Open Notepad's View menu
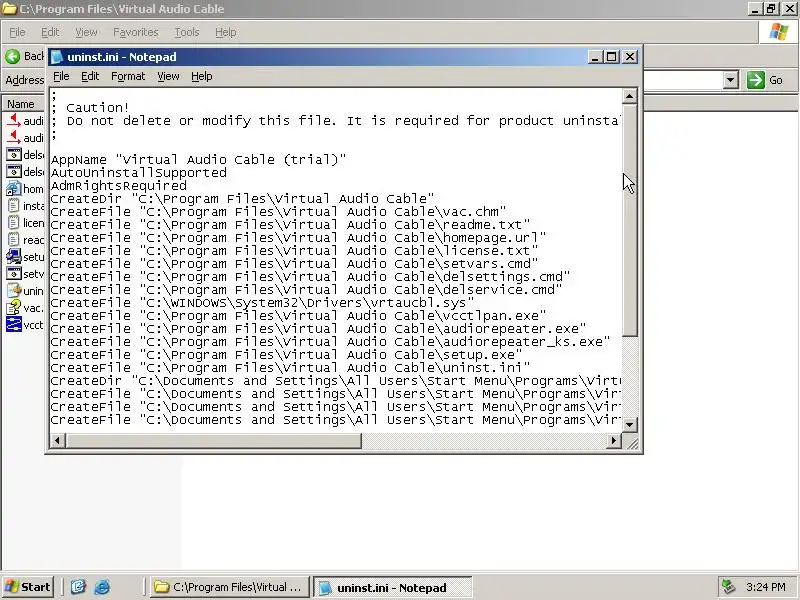This screenshot has height=600, width=800. pos(168,77)
